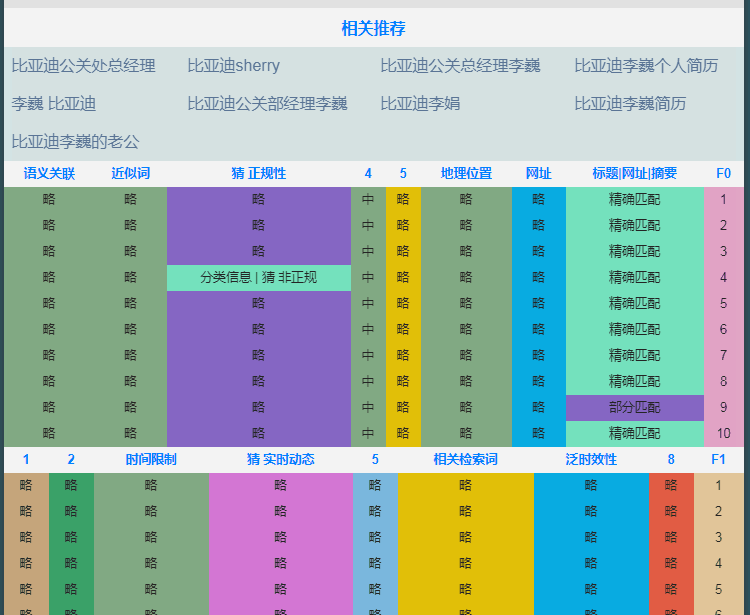Click the F0 column header
The image size is (750, 615).
(723, 174)
